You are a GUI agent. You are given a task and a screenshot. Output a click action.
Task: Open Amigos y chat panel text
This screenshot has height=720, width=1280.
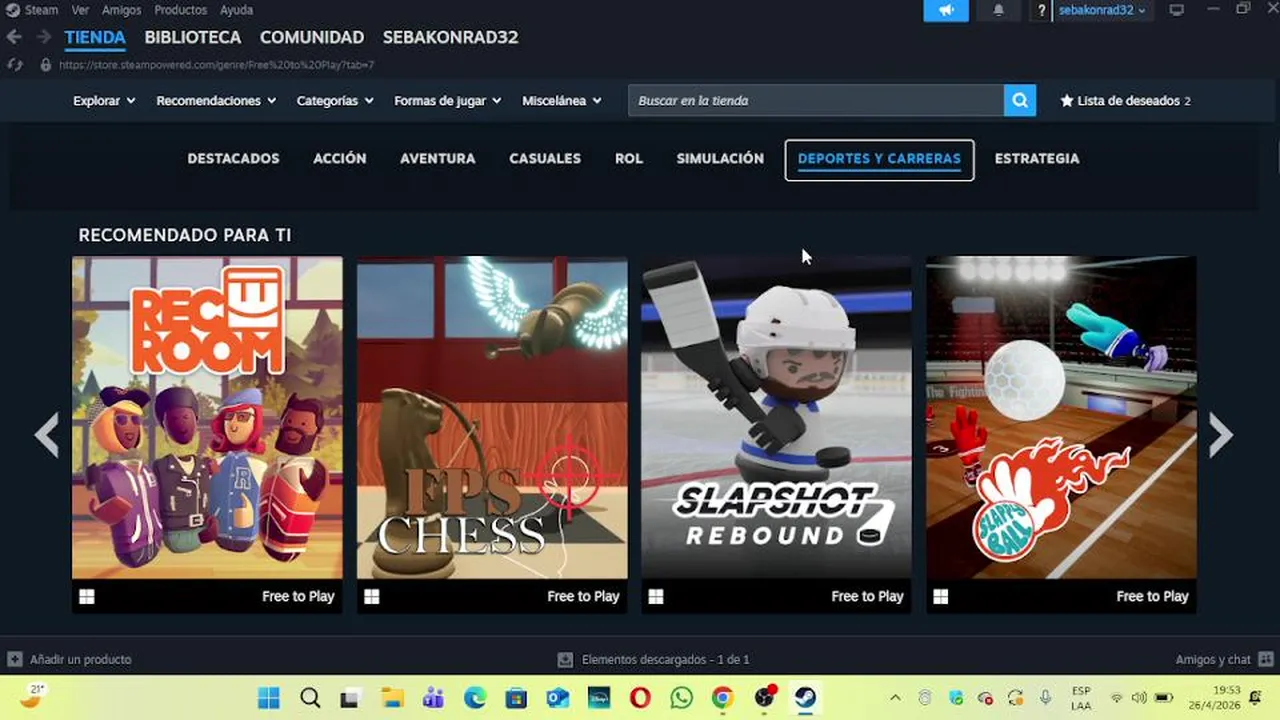(1213, 659)
